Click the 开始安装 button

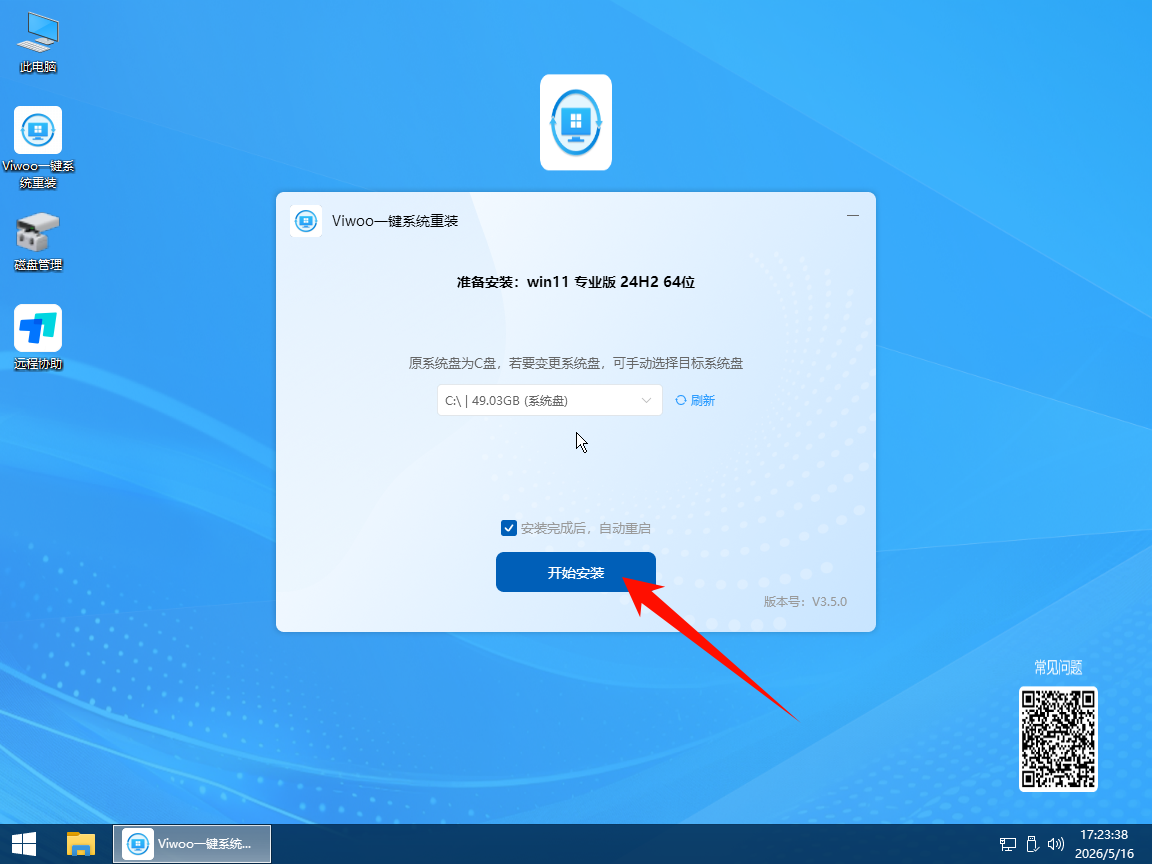[576, 572]
